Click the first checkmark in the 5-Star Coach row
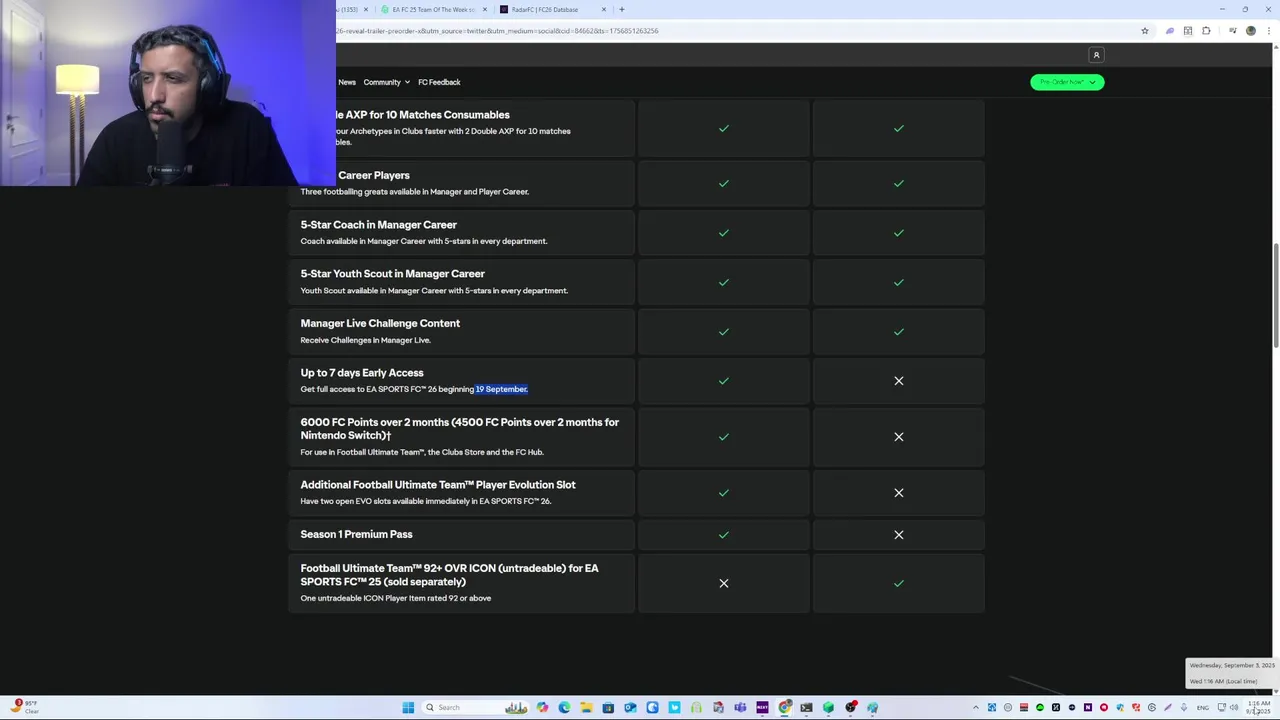Screen dimensions: 1280x720 [724, 233]
